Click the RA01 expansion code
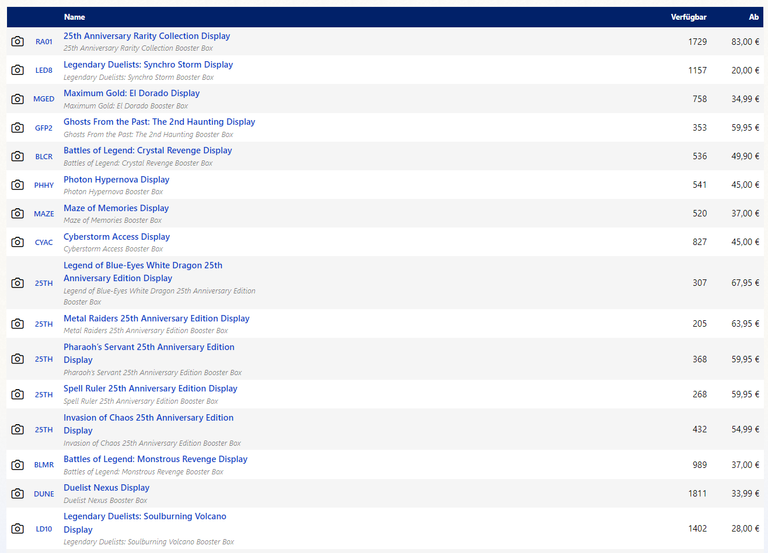The height and width of the screenshot is (553, 768). coord(44,42)
